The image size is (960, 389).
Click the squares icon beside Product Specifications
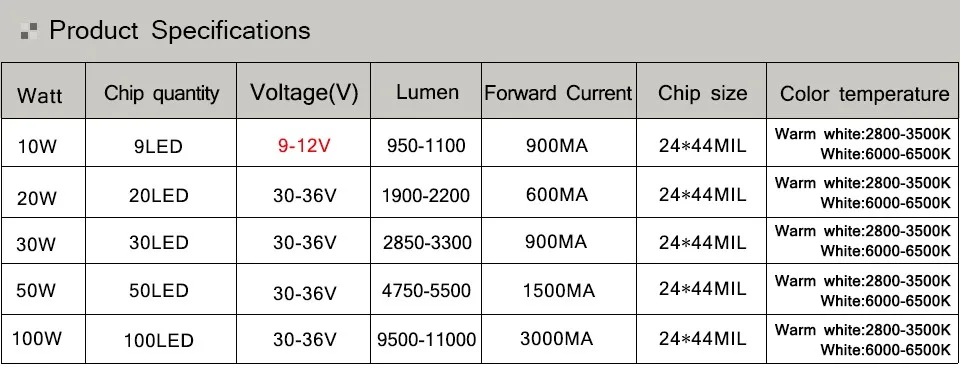[29, 31]
